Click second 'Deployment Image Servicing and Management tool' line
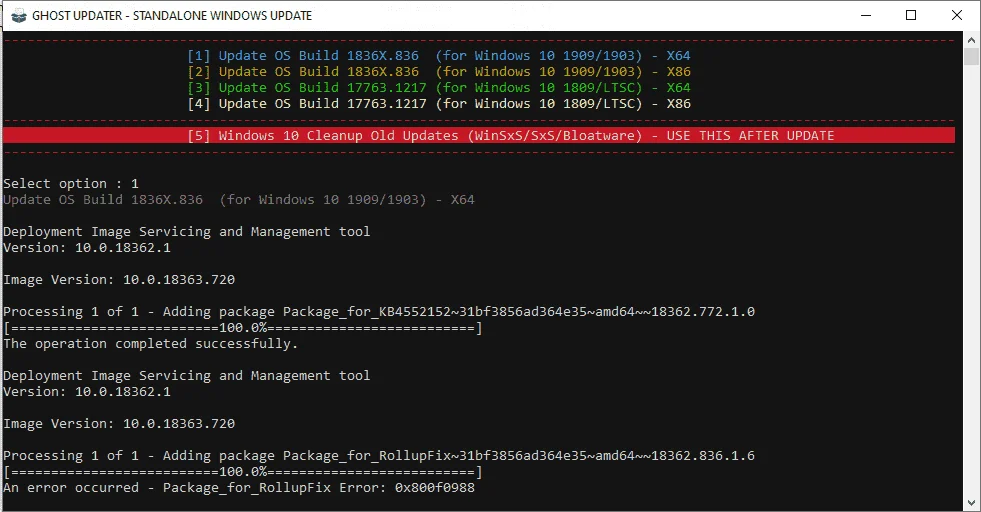981x512 pixels. coord(186,376)
